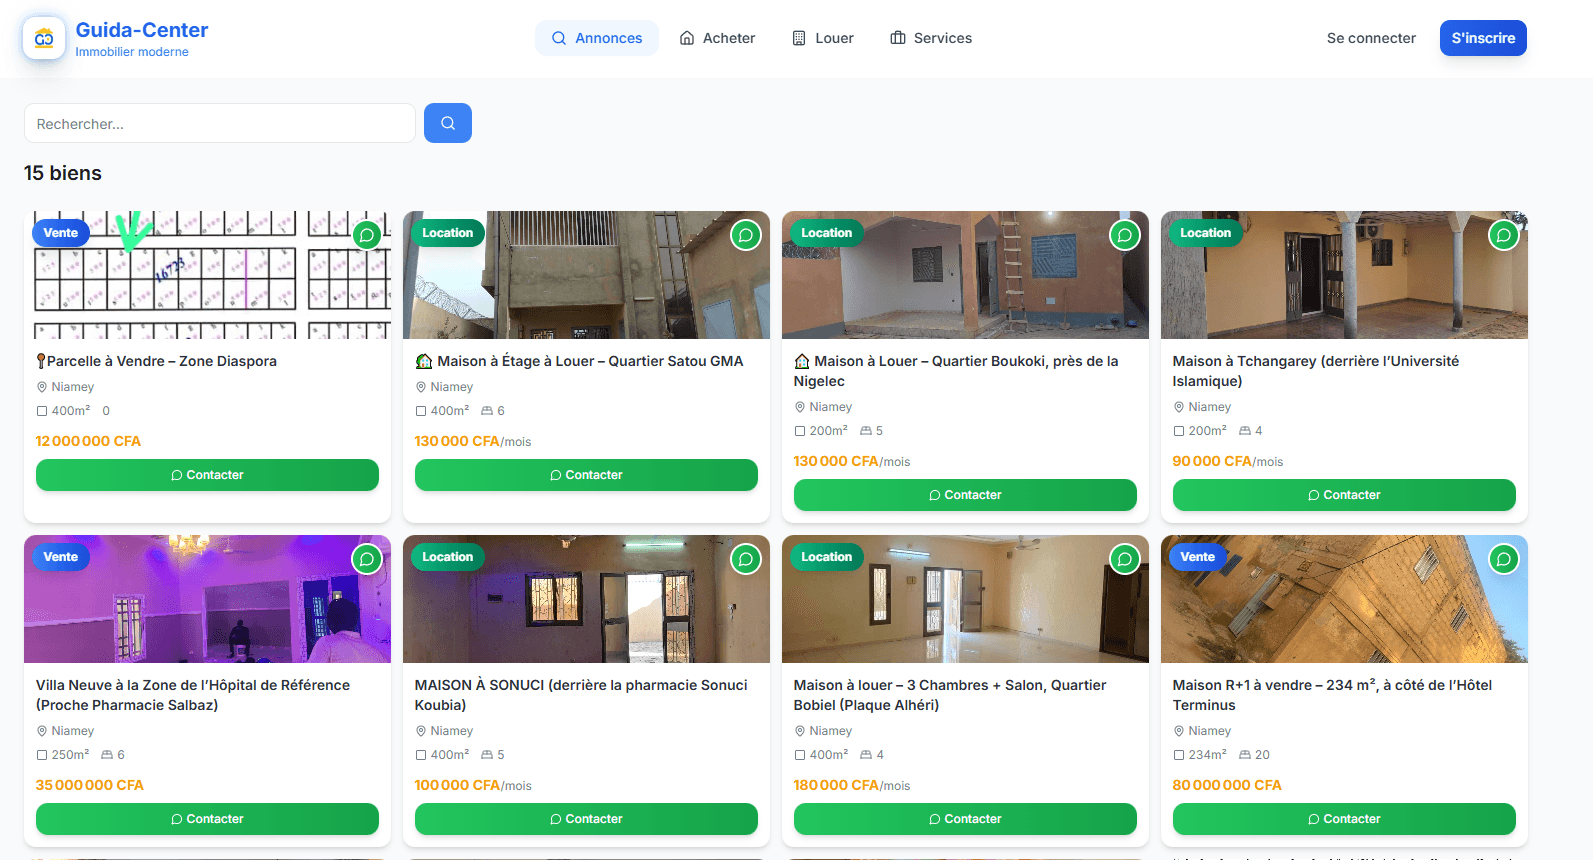Click the price '12 000 000 CFA'
The image size is (1593, 860).
click(x=88, y=441)
